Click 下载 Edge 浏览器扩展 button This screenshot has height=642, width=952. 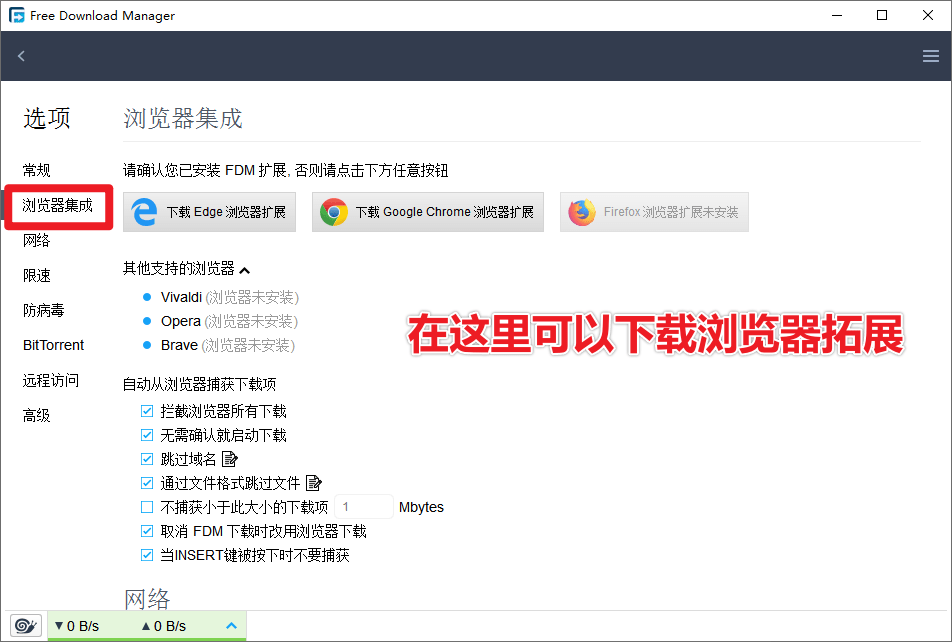209,211
